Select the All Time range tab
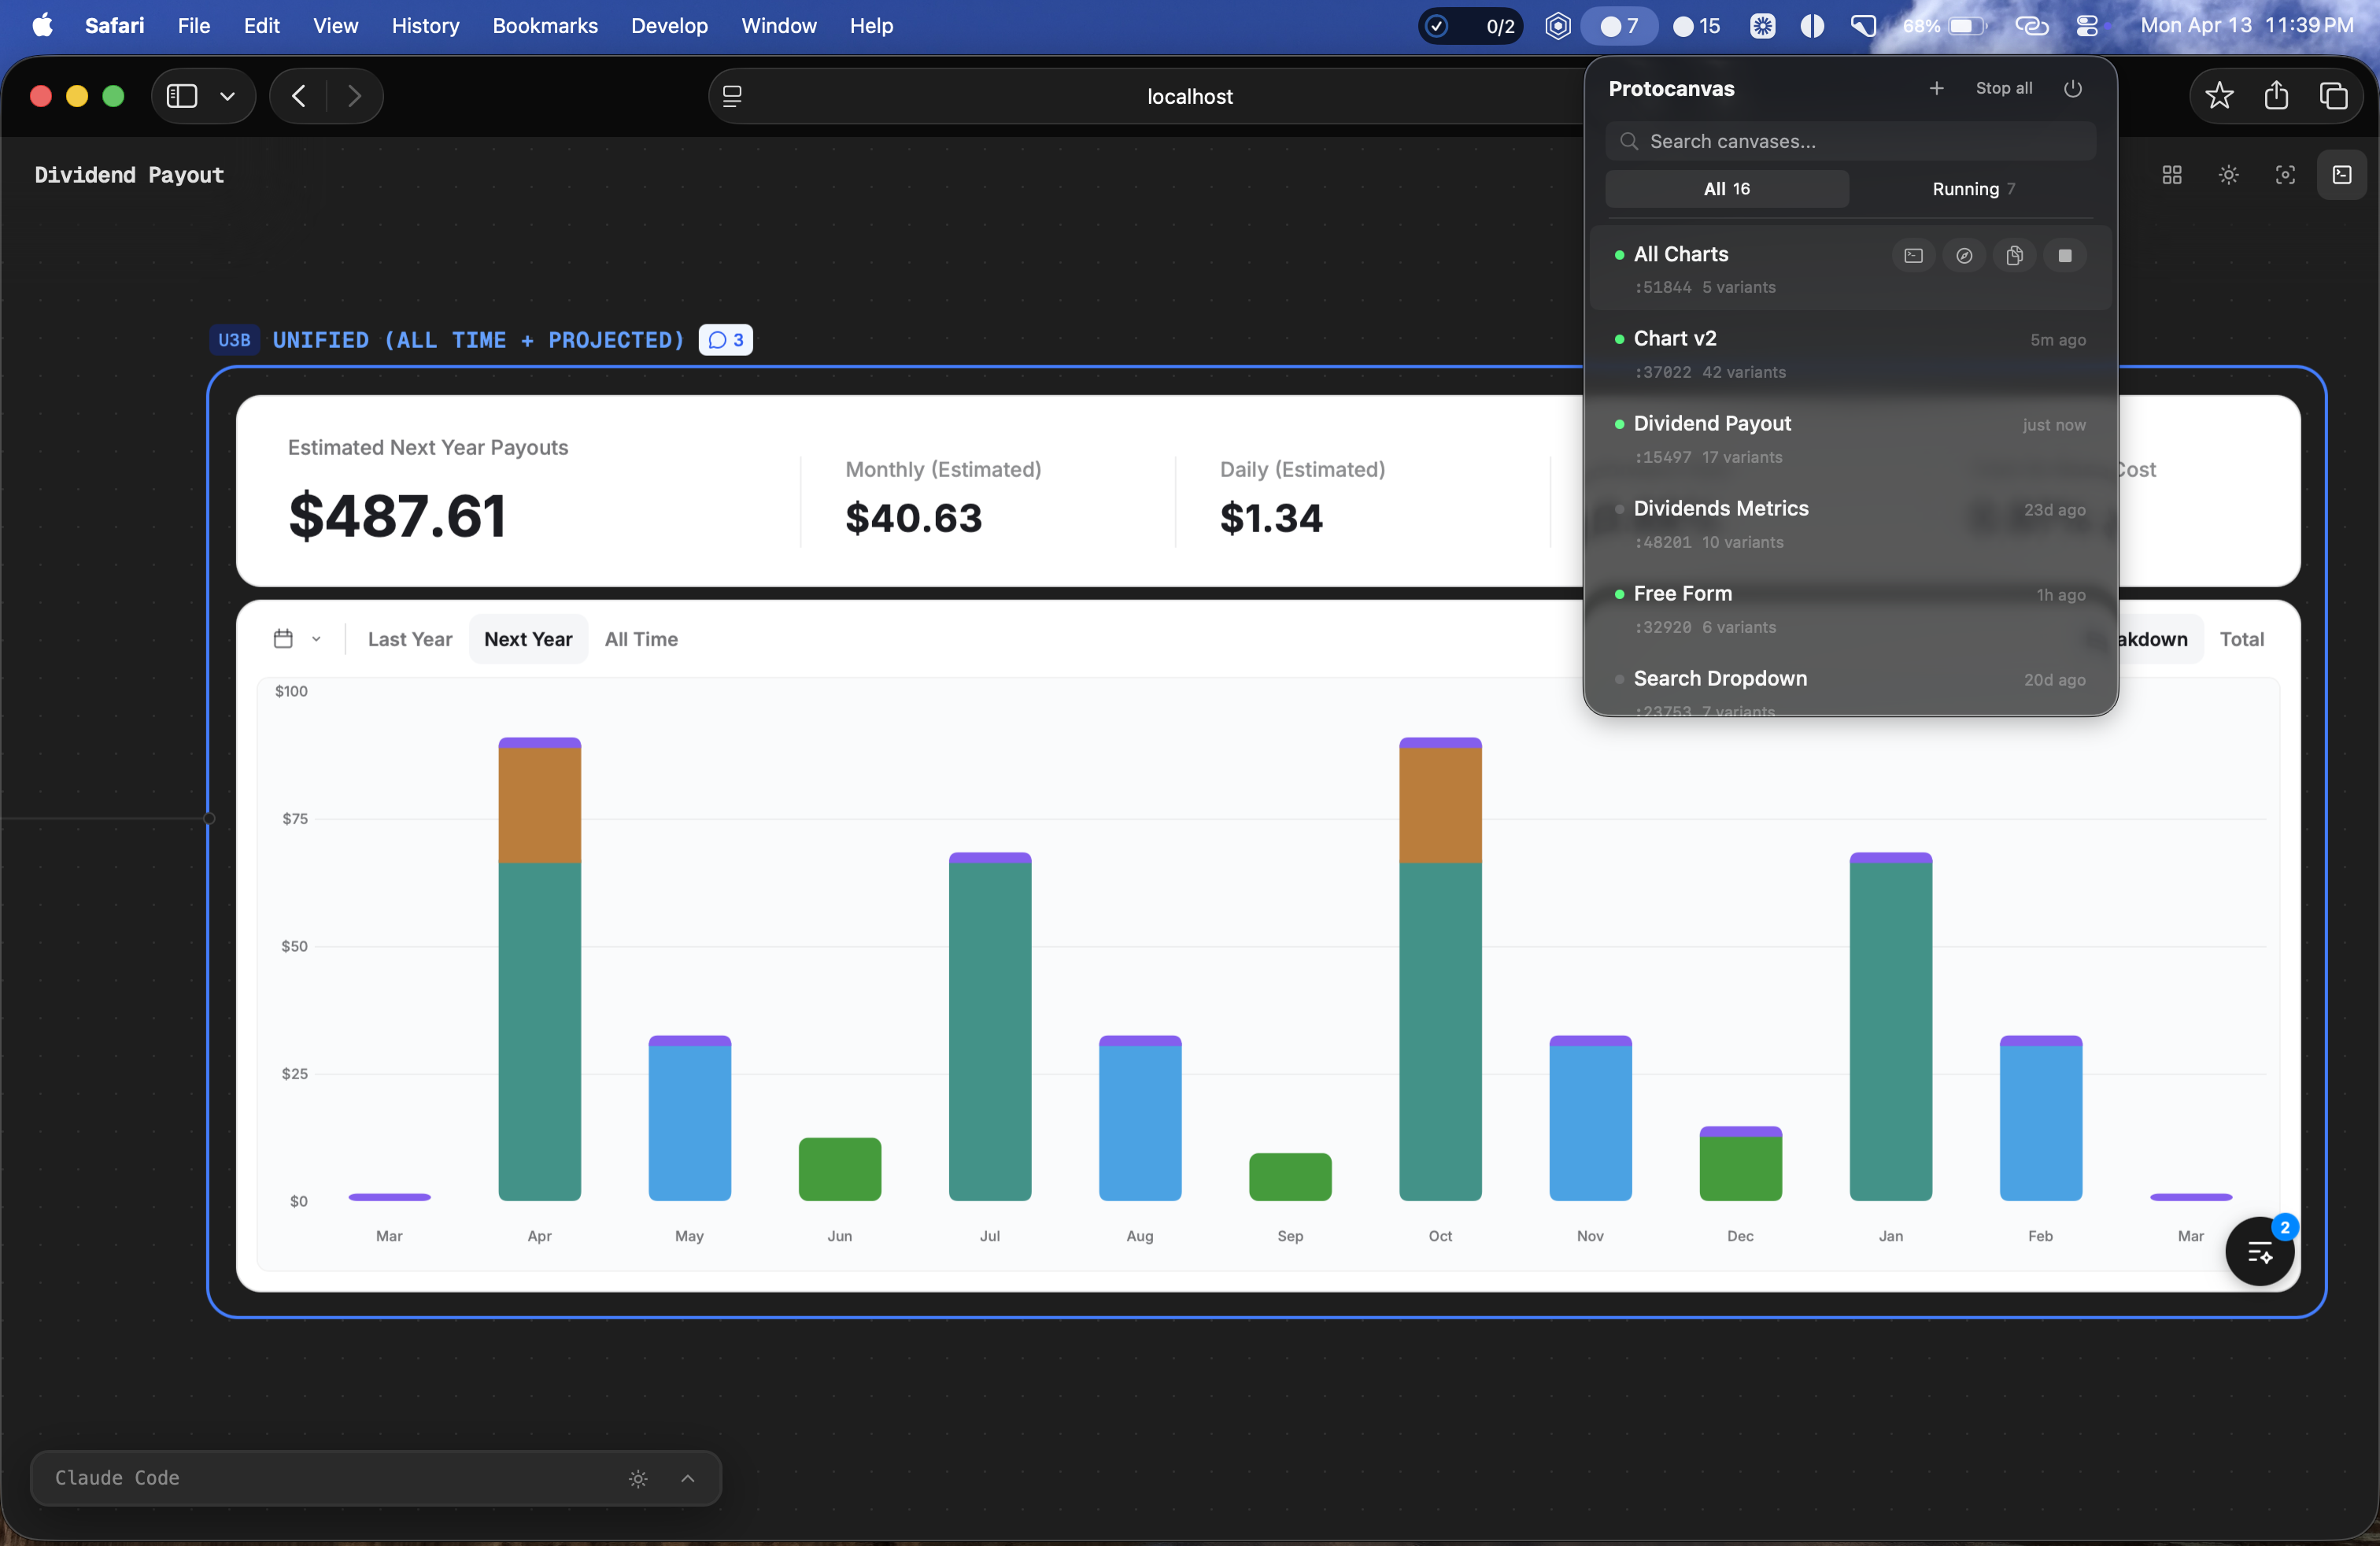Screen dimensions: 2380x1546 [641, 639]
